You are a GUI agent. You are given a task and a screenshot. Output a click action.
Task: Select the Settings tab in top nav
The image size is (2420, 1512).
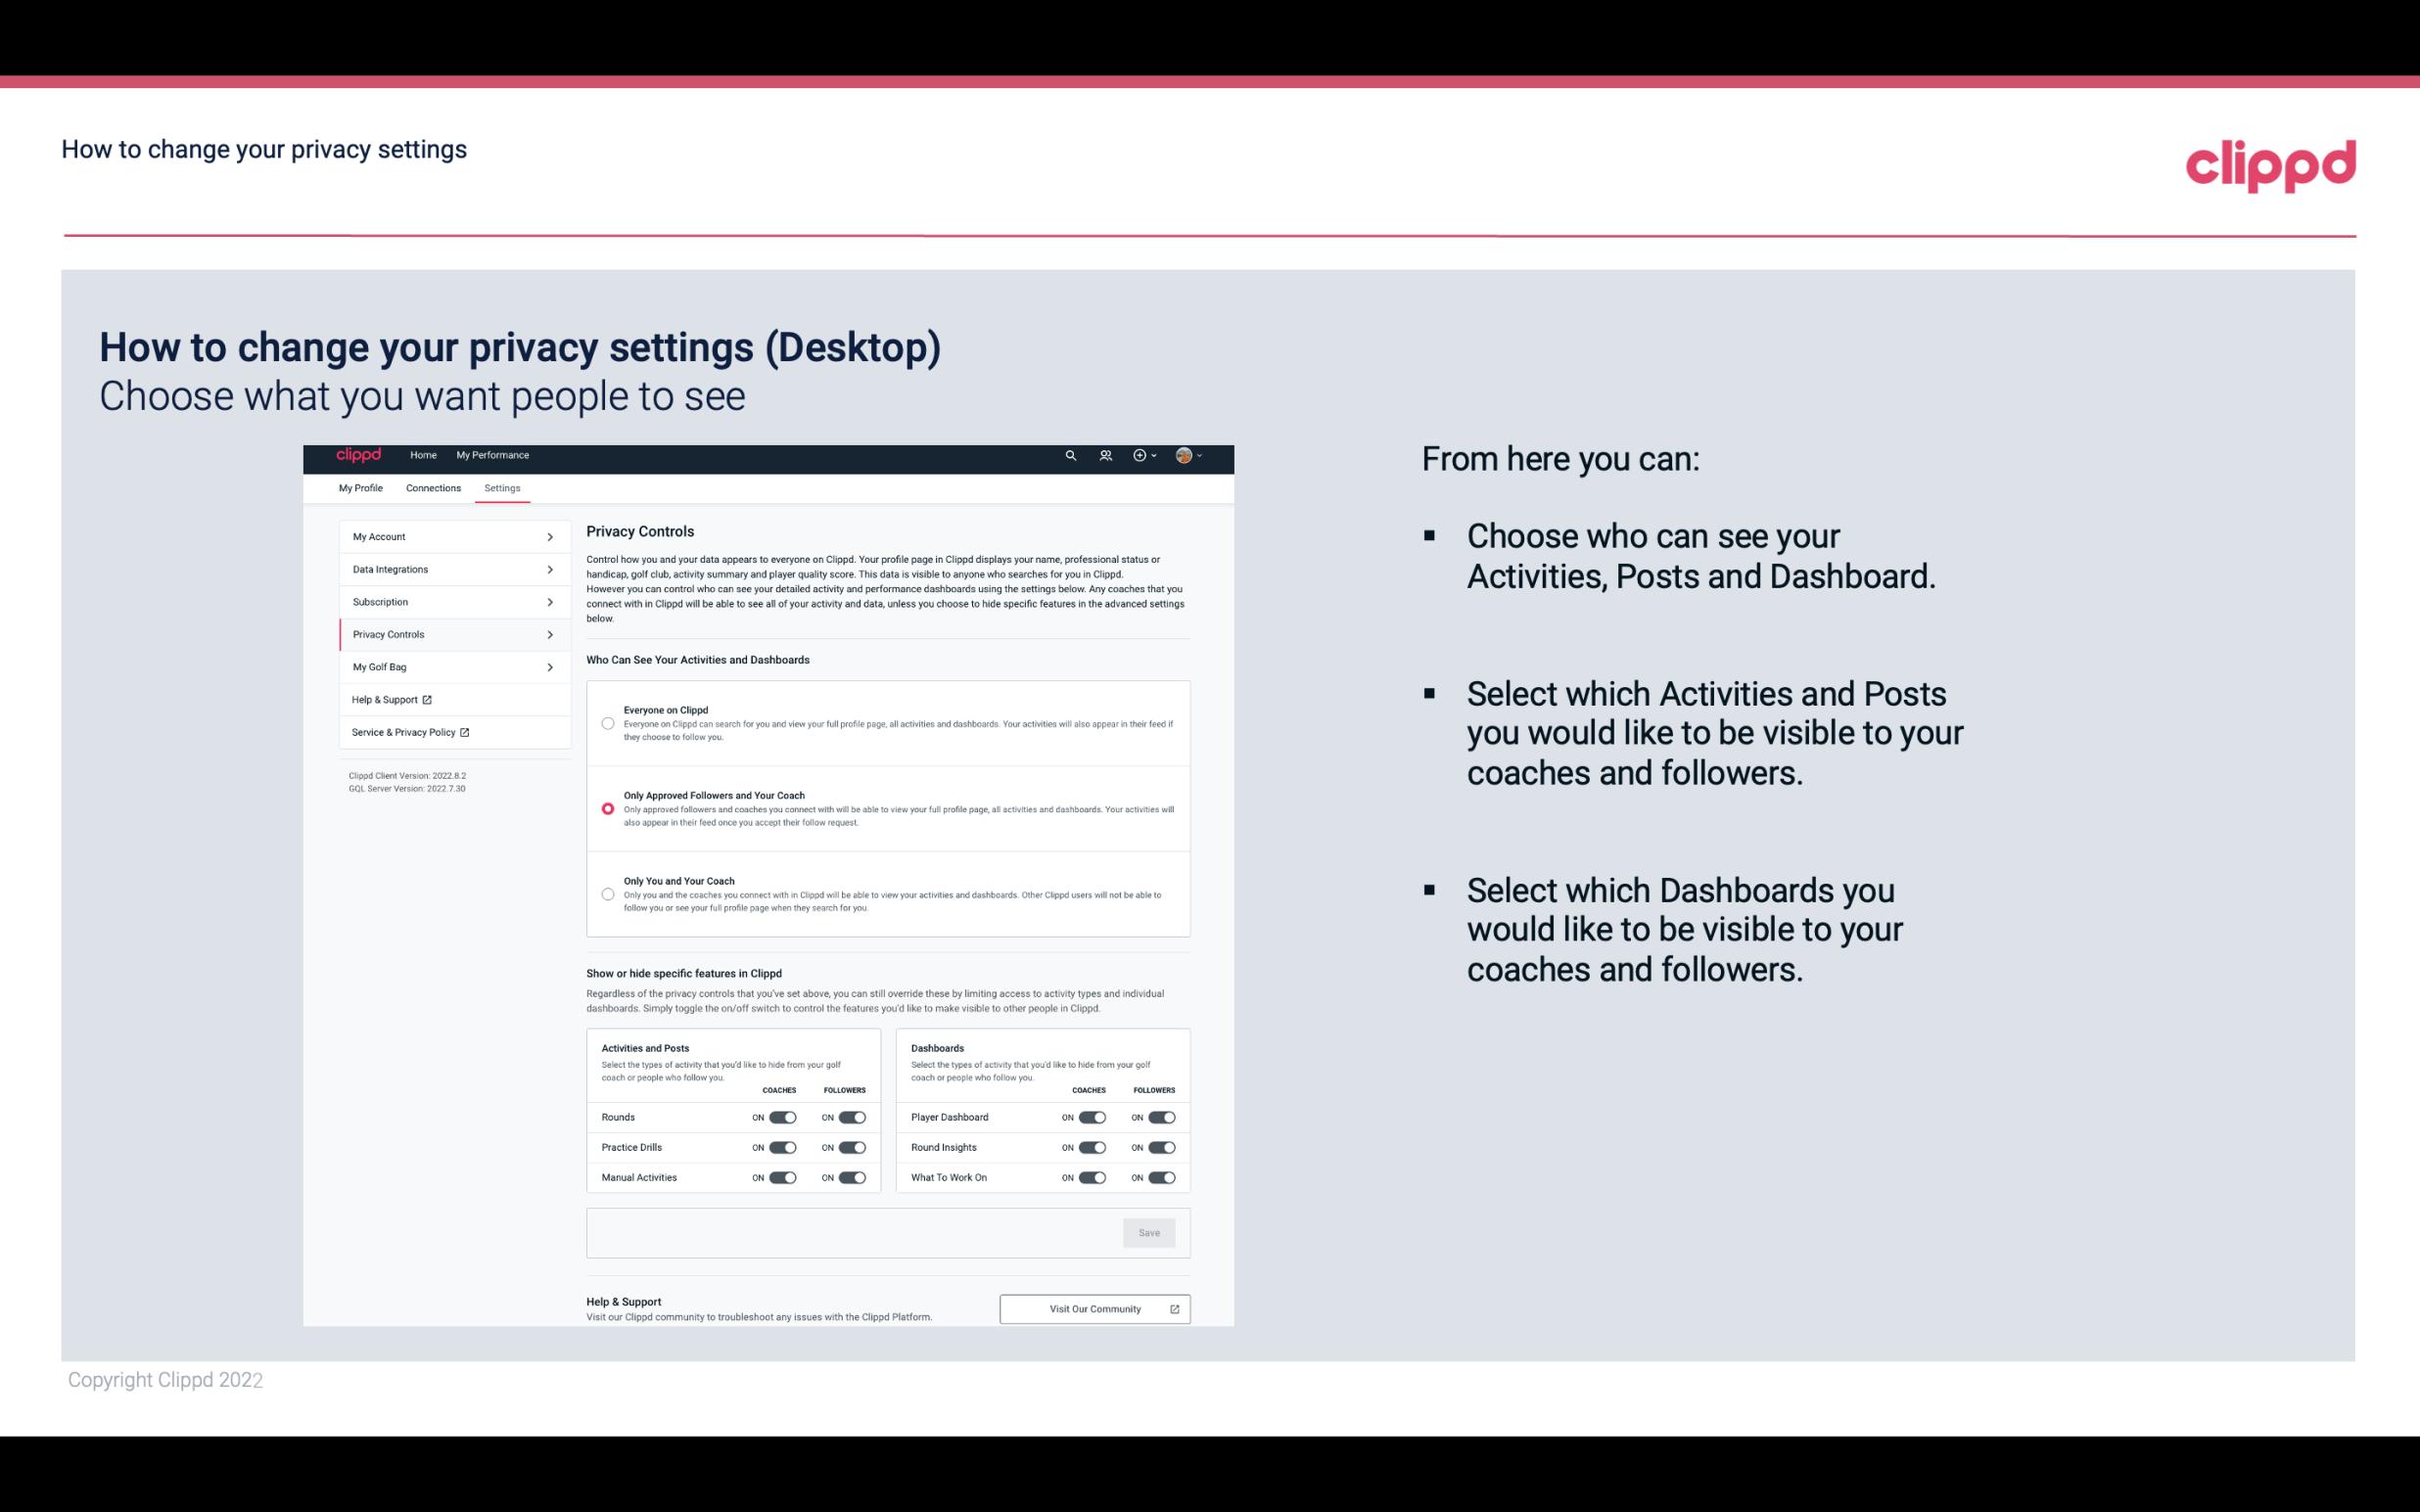(500, 487)
